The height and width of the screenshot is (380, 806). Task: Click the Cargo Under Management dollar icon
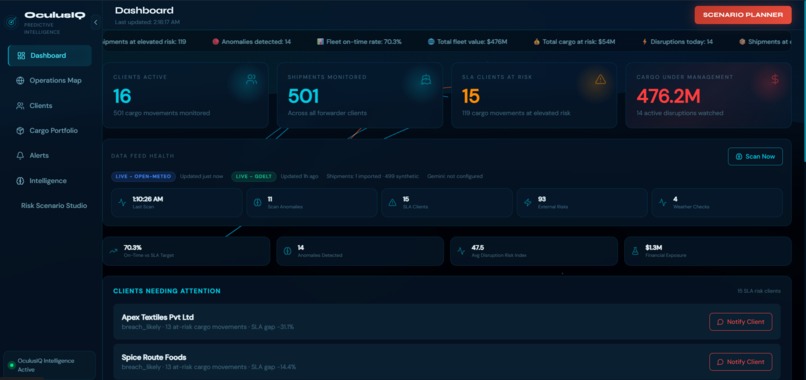tap(775, 79)
